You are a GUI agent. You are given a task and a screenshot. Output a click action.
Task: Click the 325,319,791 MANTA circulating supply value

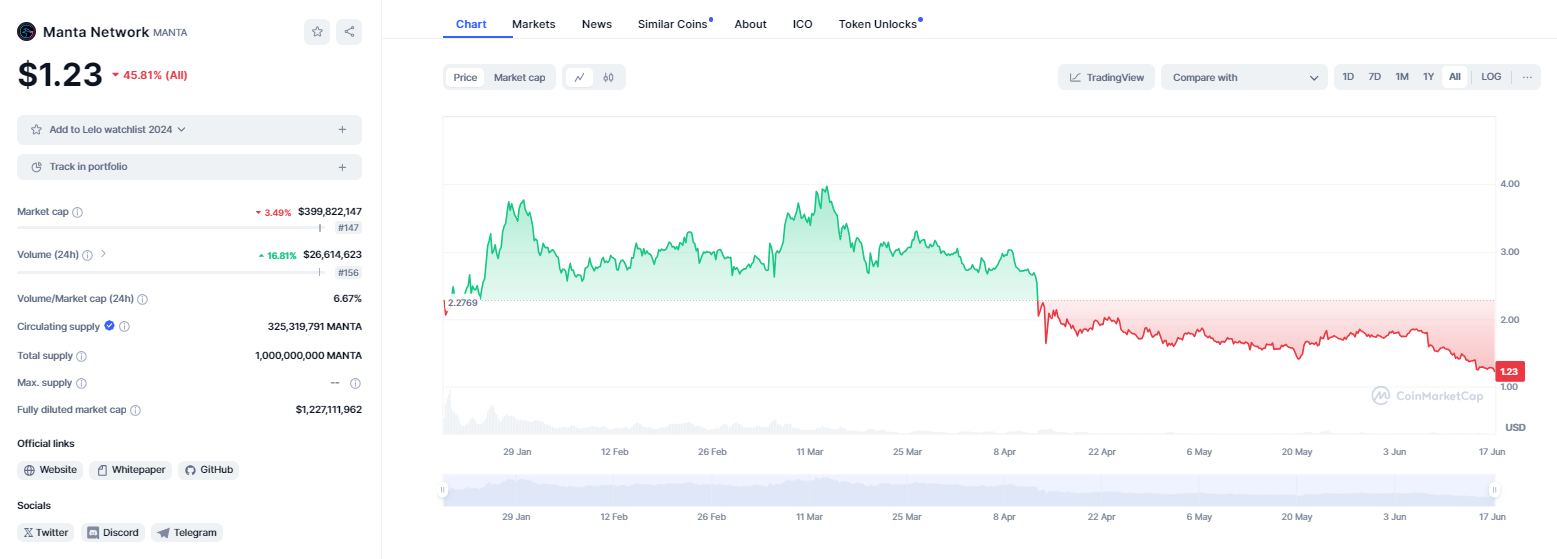coord(315,327)
